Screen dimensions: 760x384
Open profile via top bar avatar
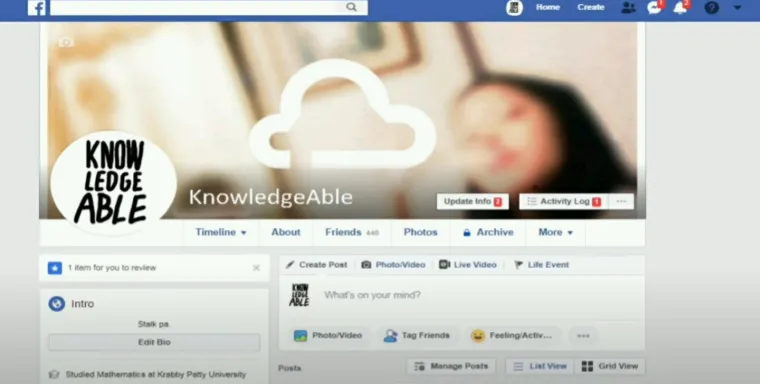point(514,7)
